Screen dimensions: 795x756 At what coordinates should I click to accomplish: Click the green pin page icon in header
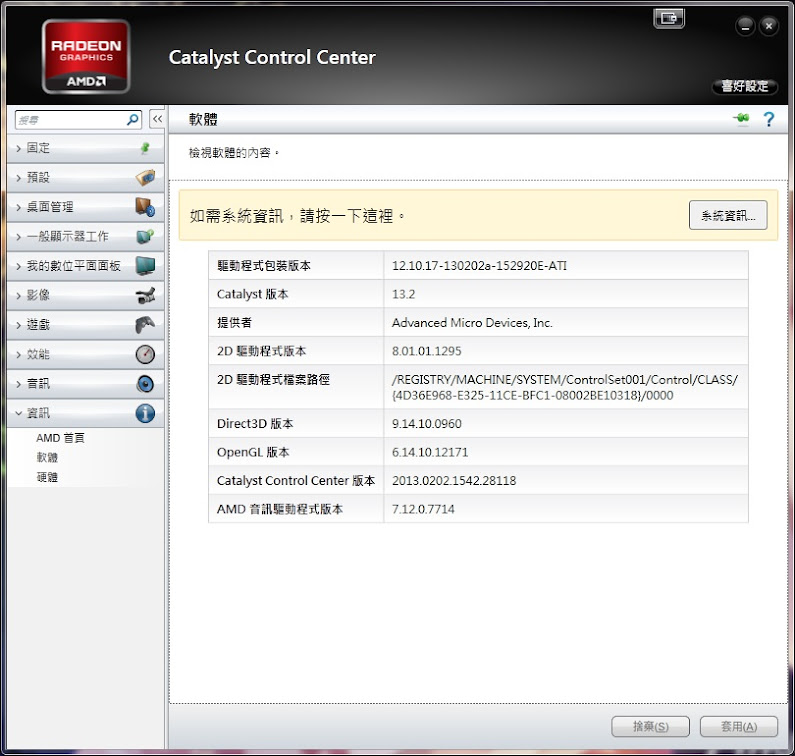tap(741, 119)
